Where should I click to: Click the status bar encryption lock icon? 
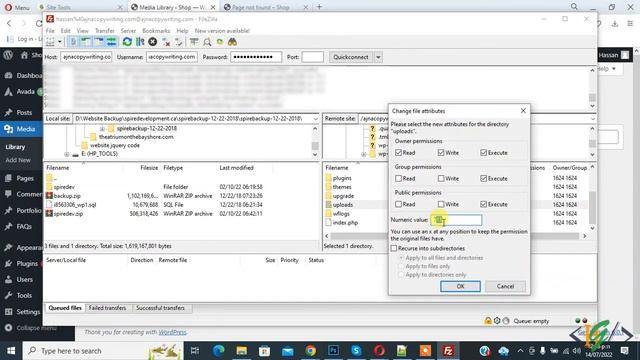tap(488, 321)
